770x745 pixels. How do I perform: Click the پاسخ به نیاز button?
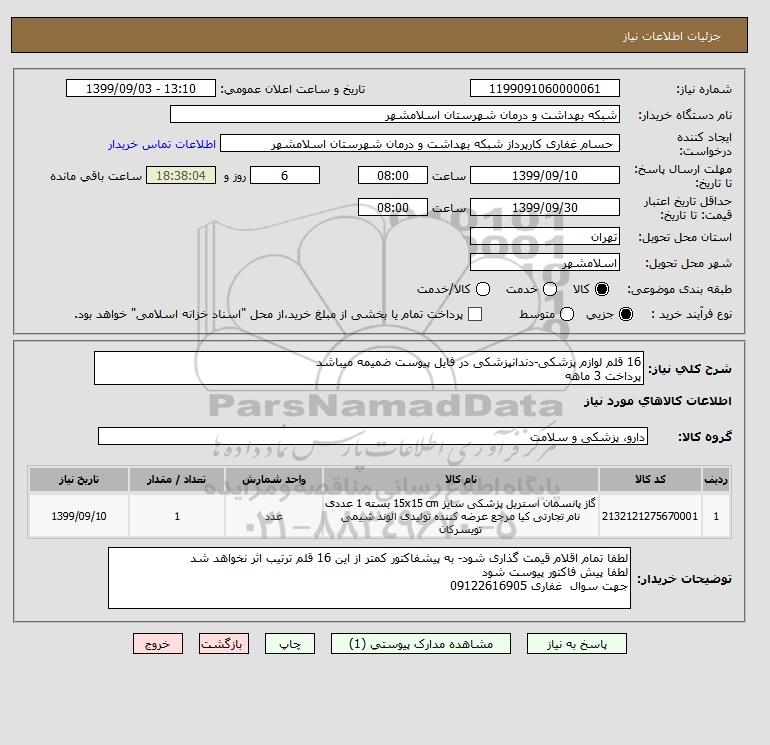[x=577, y=644]
